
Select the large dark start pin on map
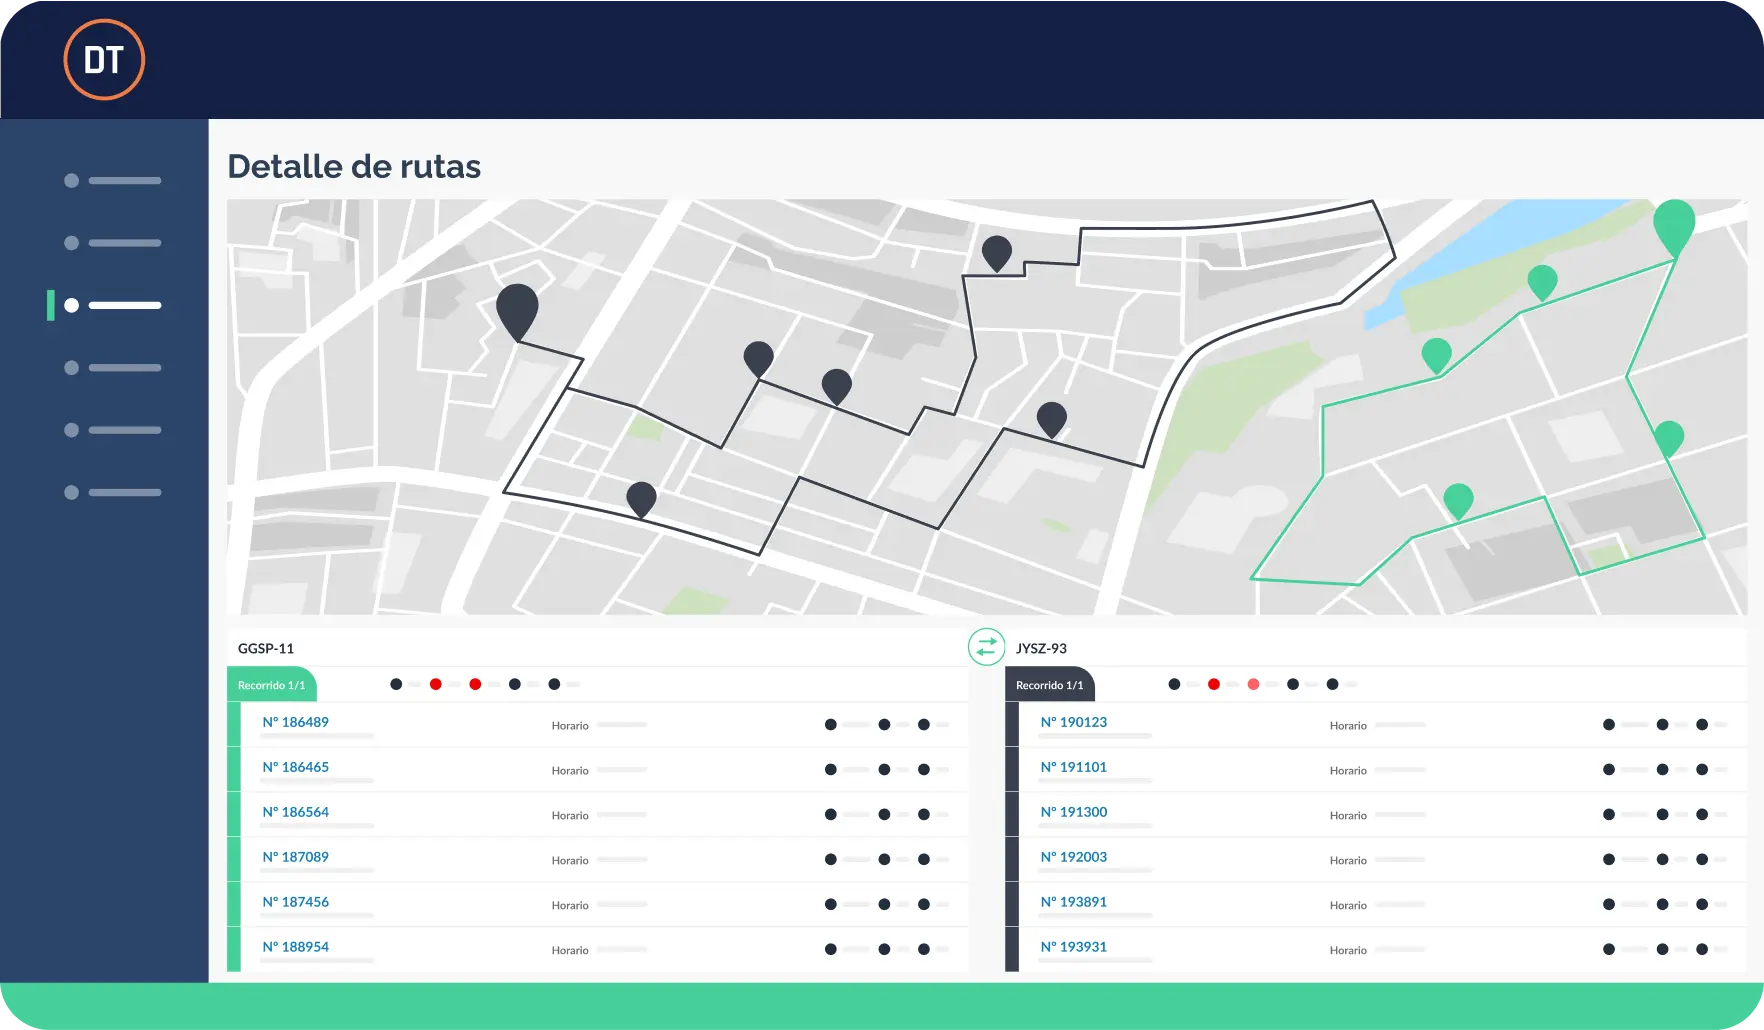point(517,312)
